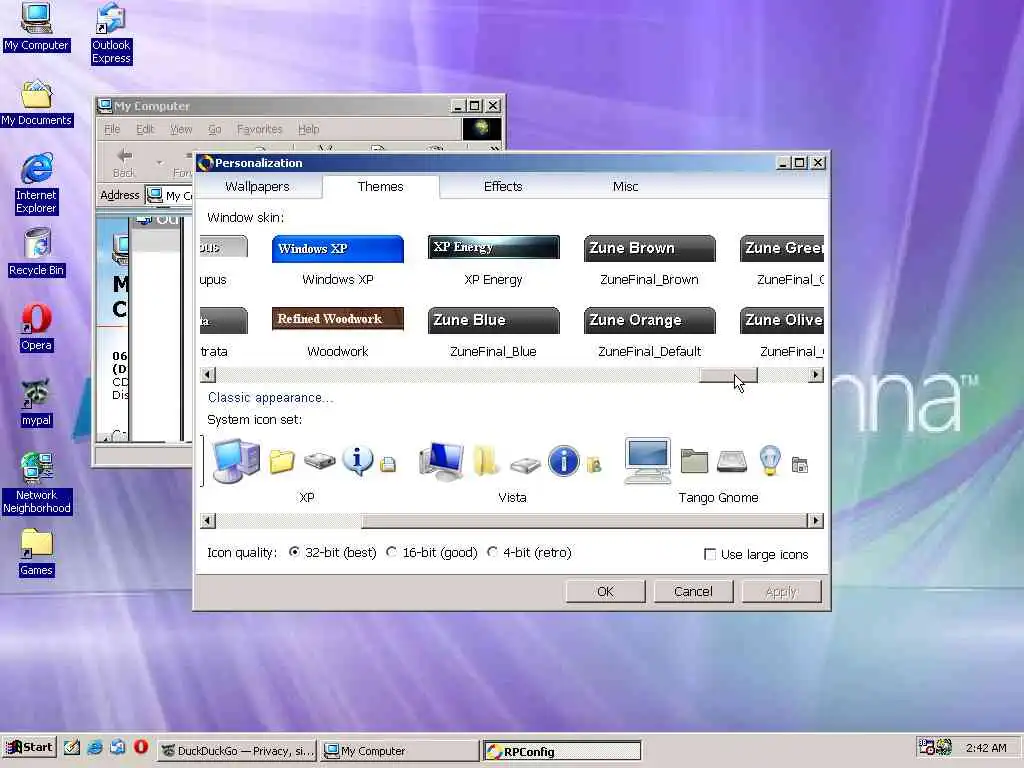Select 32-bit (best) icon quality
This screenshot has width=1024, height=768.
pyautogui.click(x=332, y=552)
